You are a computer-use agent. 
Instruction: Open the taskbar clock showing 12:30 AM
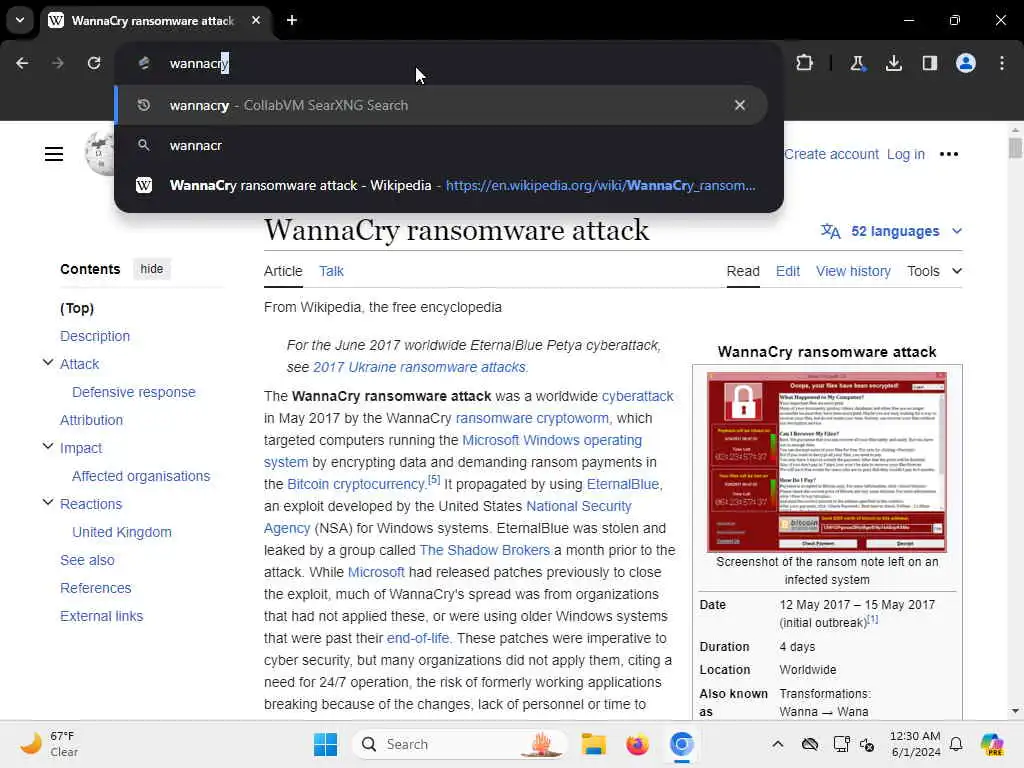[916, 744]
